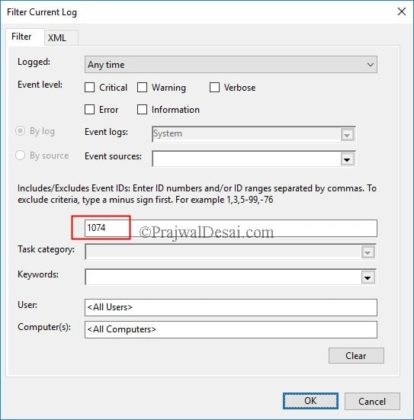
Task: Check the Critical event level box
Action: [x=90, y=87]
